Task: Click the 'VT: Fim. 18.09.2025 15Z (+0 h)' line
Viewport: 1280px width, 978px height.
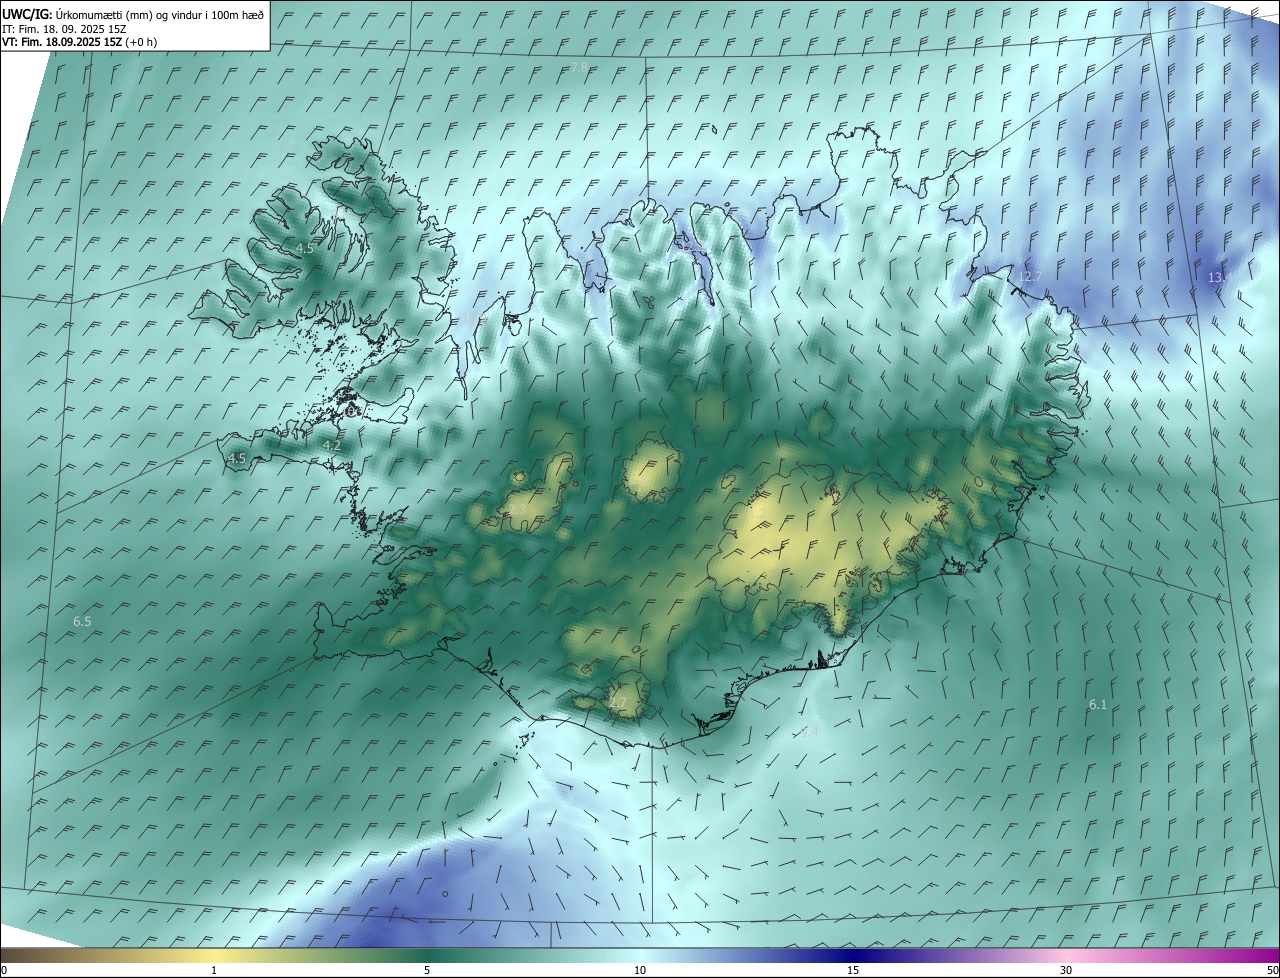Action: coord(79,42)
